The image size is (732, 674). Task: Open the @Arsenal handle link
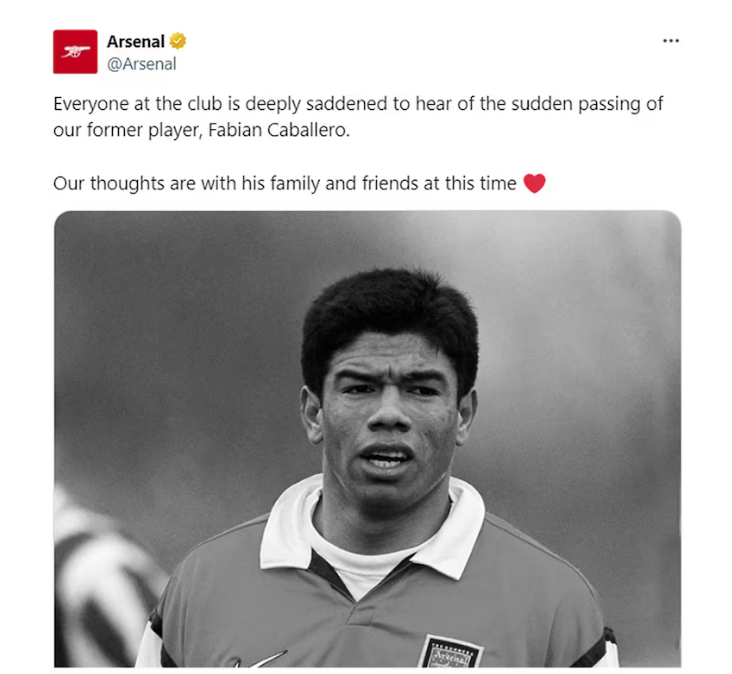(142, 64)
